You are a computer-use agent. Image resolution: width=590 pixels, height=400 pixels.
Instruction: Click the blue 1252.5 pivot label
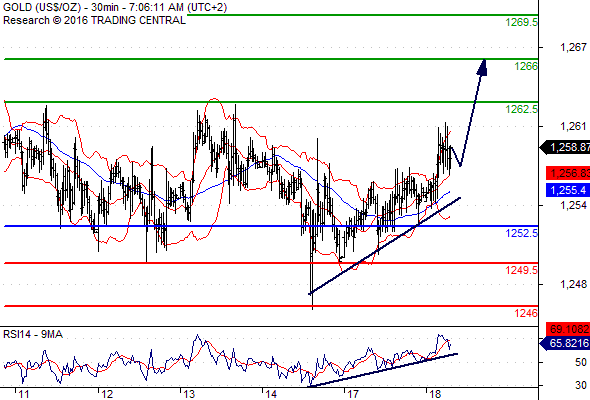(522, 233)
